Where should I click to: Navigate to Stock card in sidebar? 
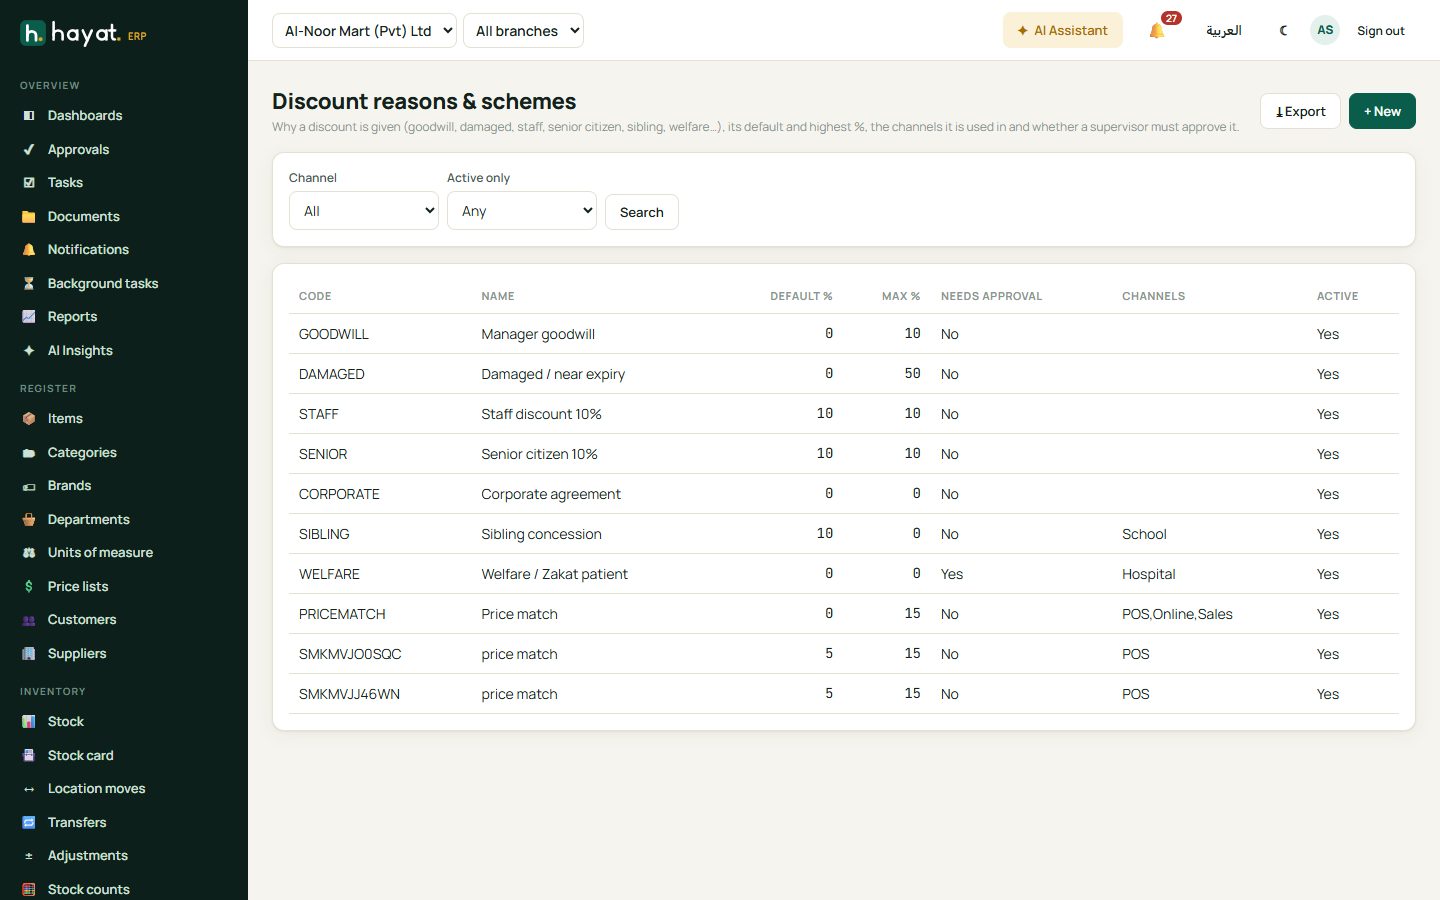[x=80, y=756]
